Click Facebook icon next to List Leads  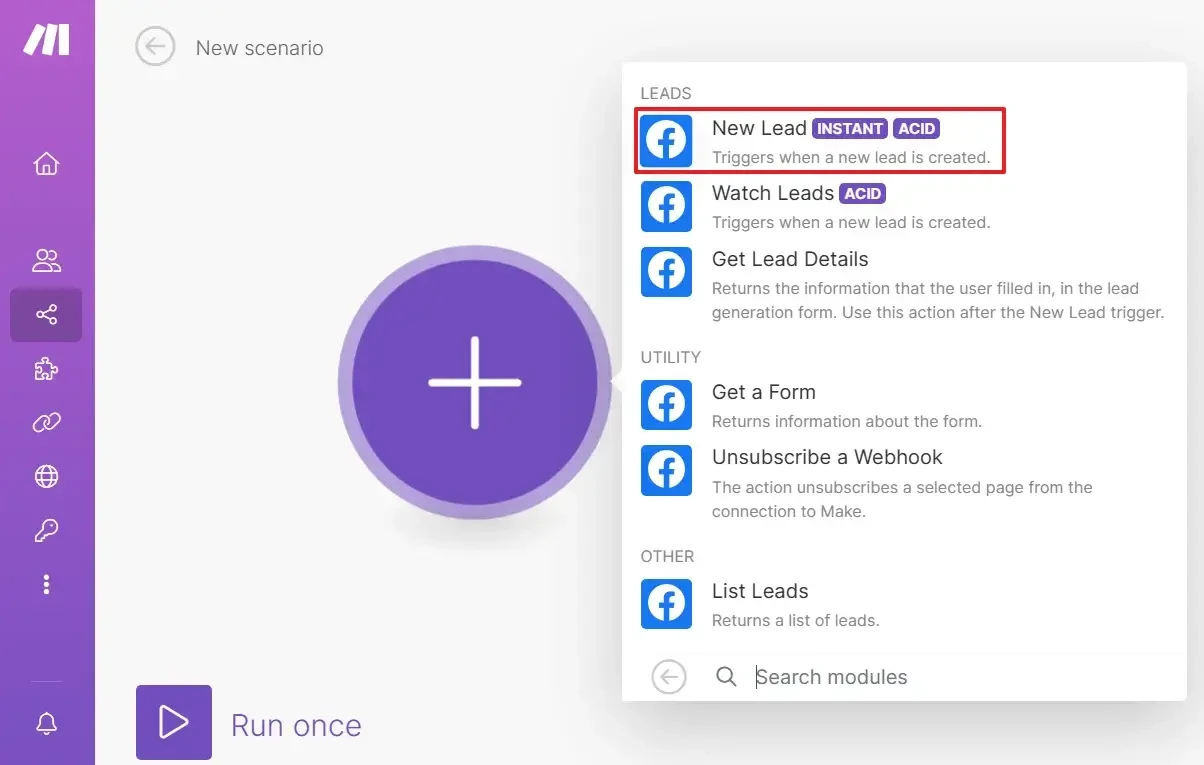(666, 603)
